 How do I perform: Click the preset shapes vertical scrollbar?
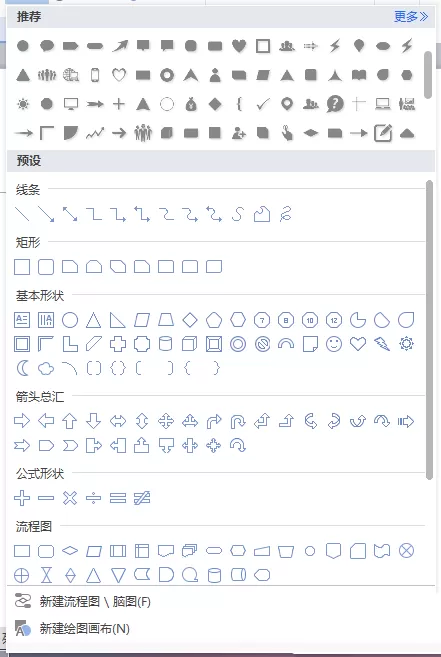429,330
